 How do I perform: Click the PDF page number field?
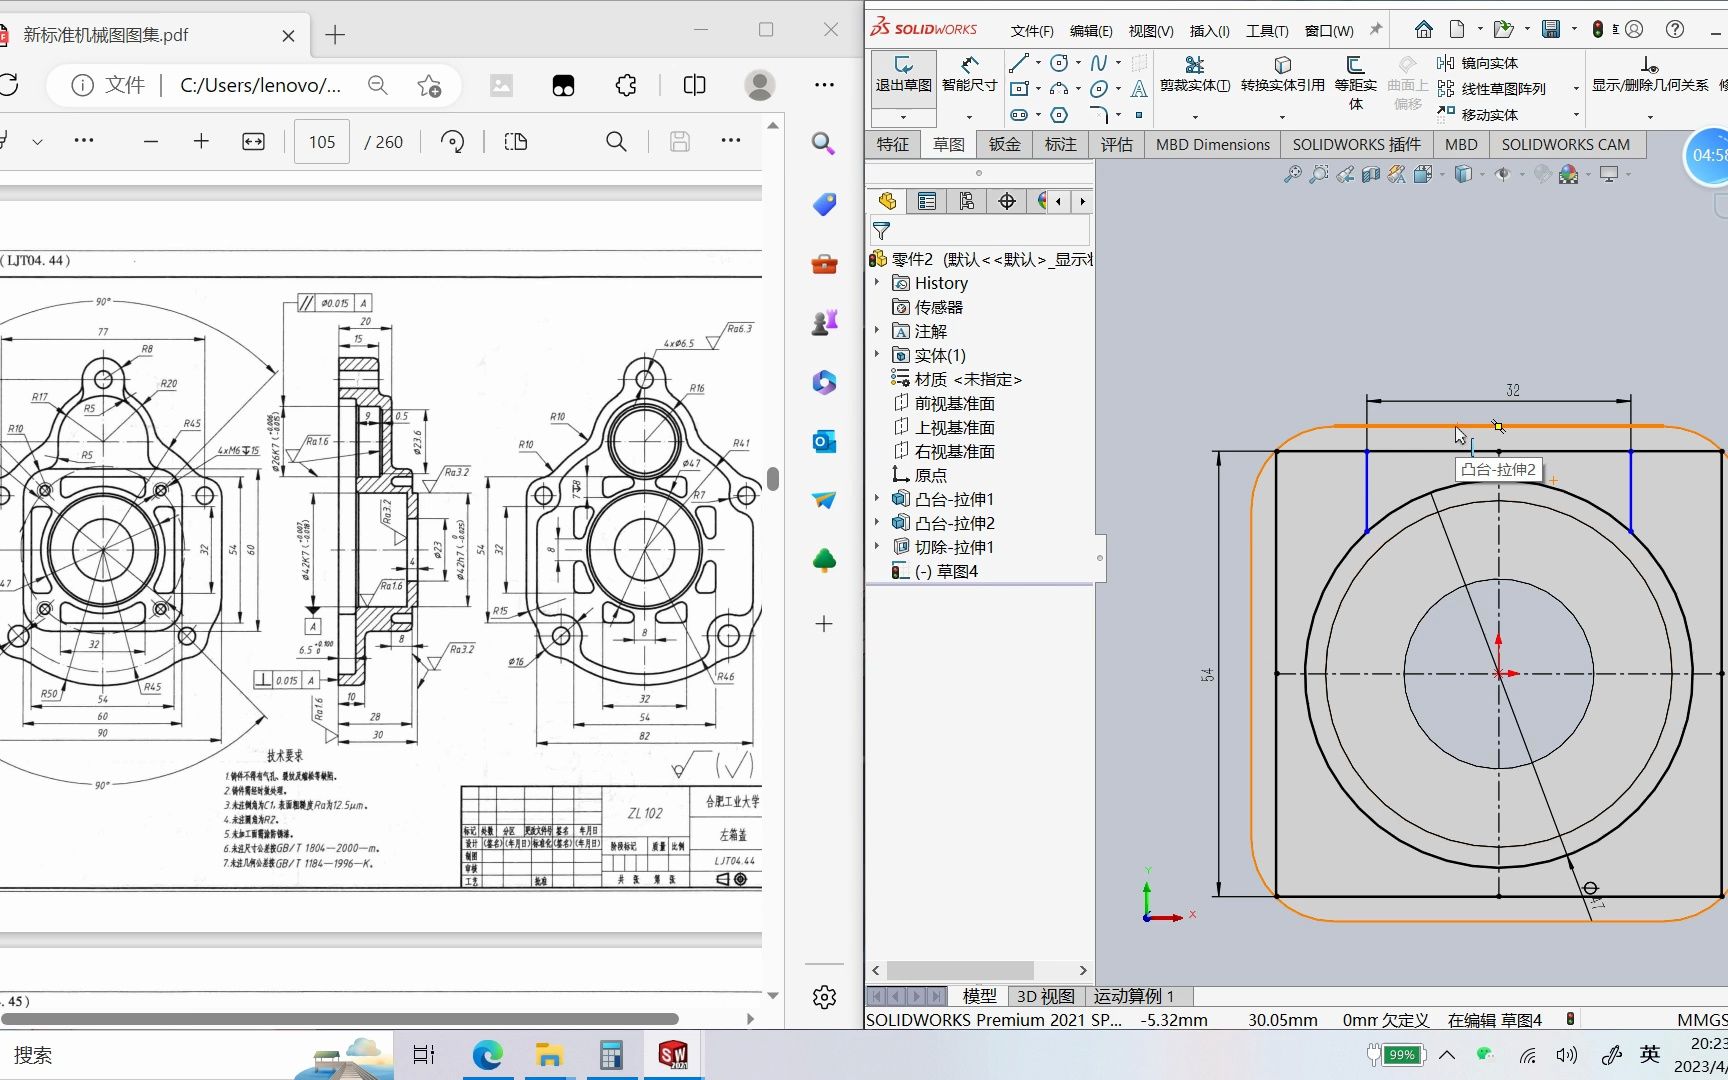point(322,142)
